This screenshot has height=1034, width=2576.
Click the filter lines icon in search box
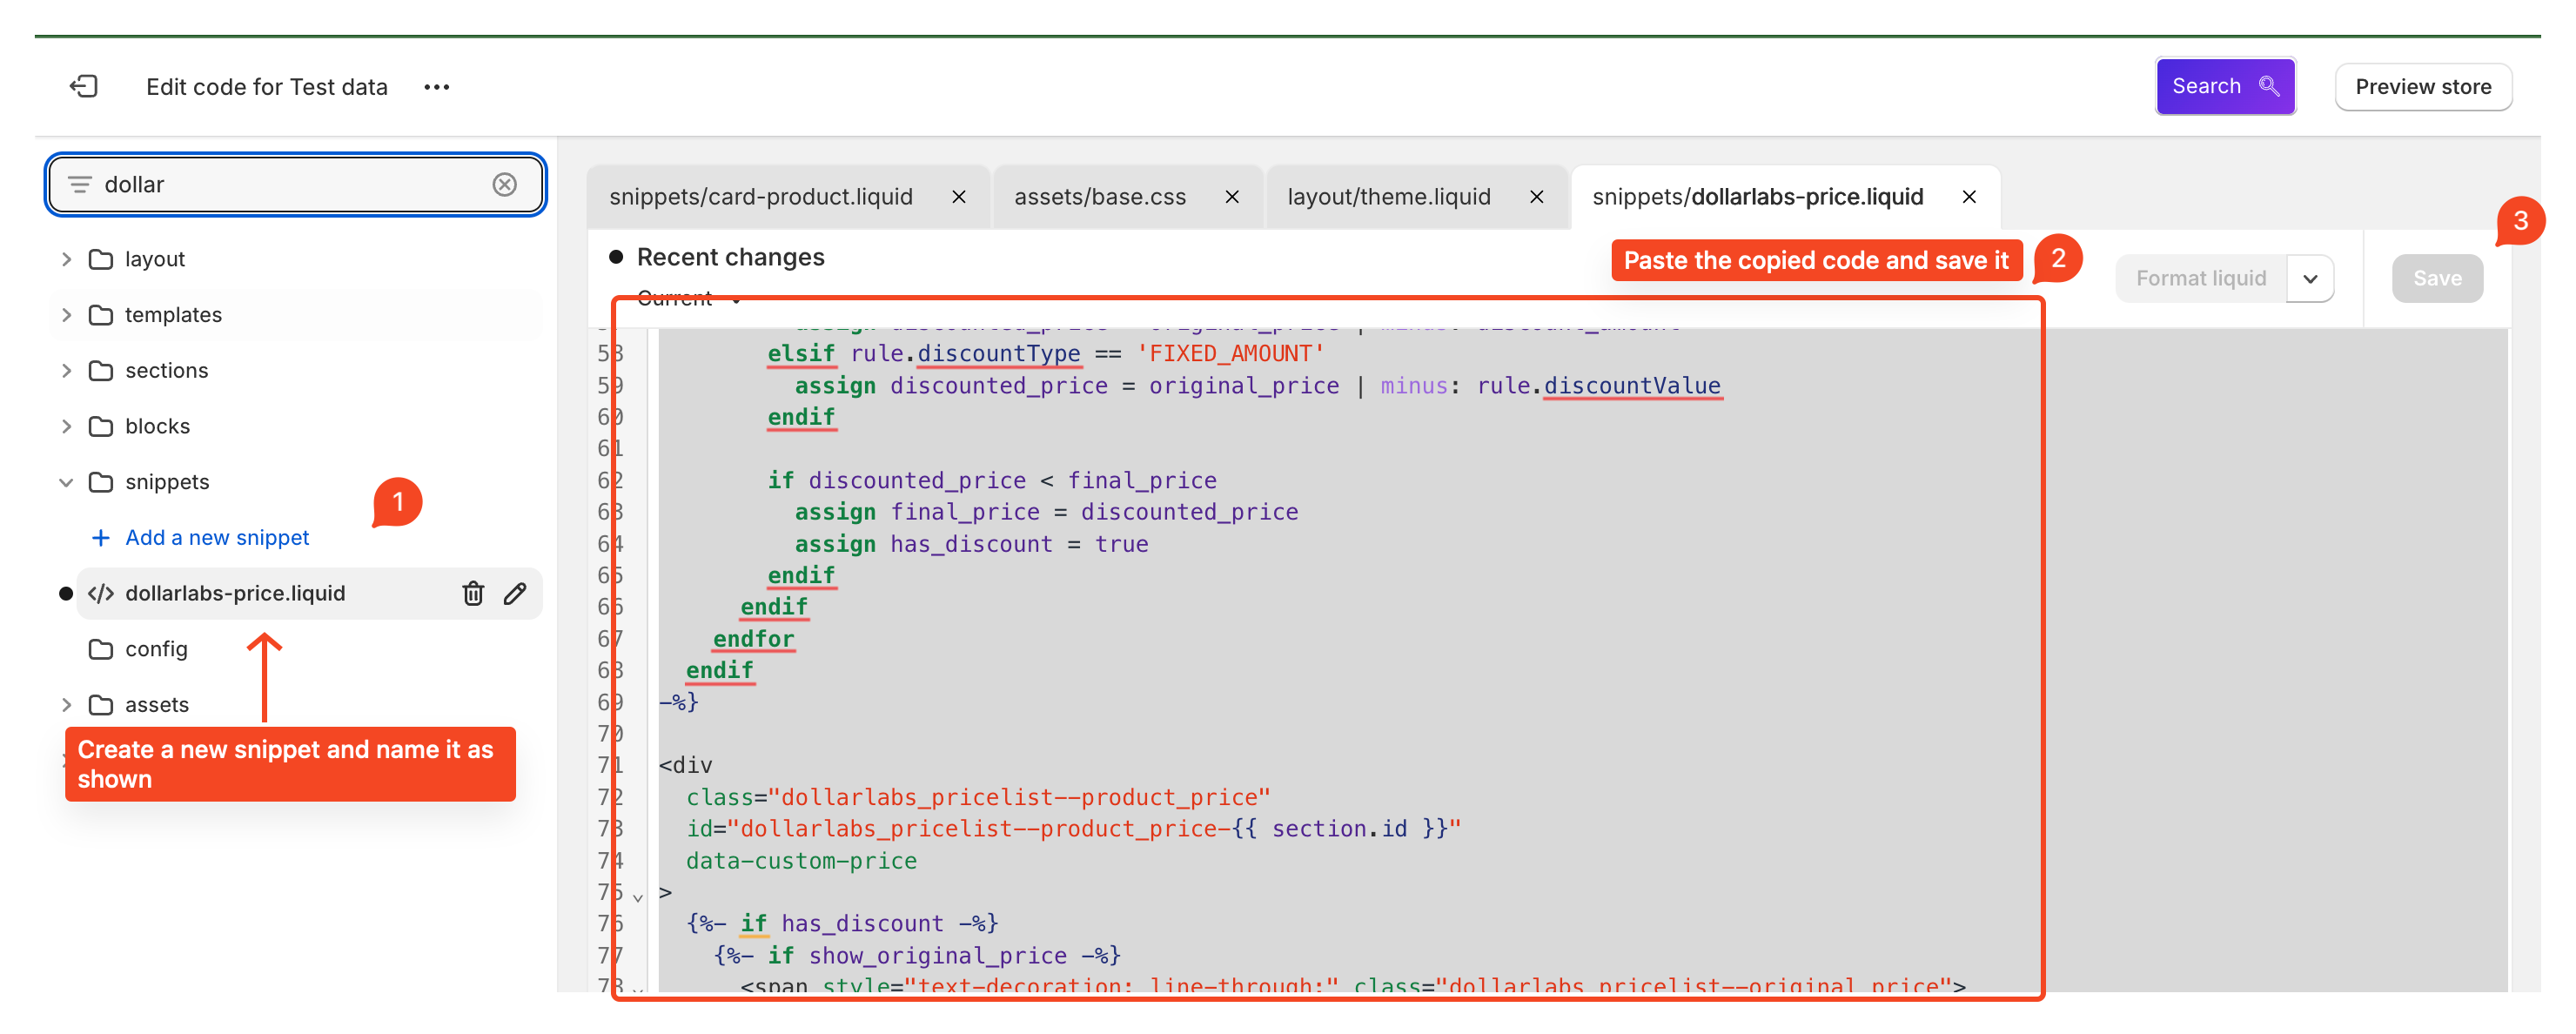pyautogui.click(x=80, y=185)
